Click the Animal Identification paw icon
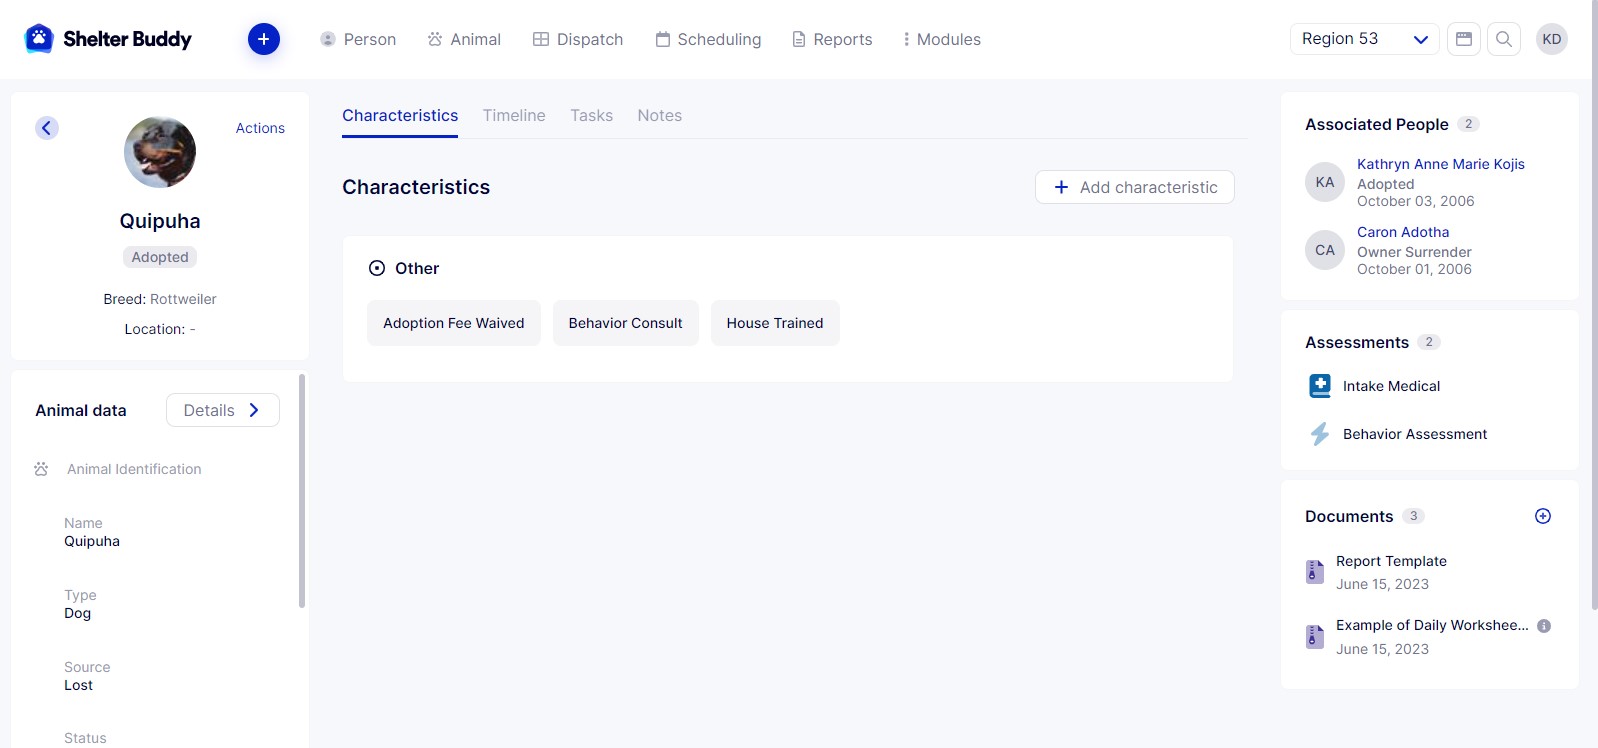Screen dimensions: 1598x748 coord(41,469)
